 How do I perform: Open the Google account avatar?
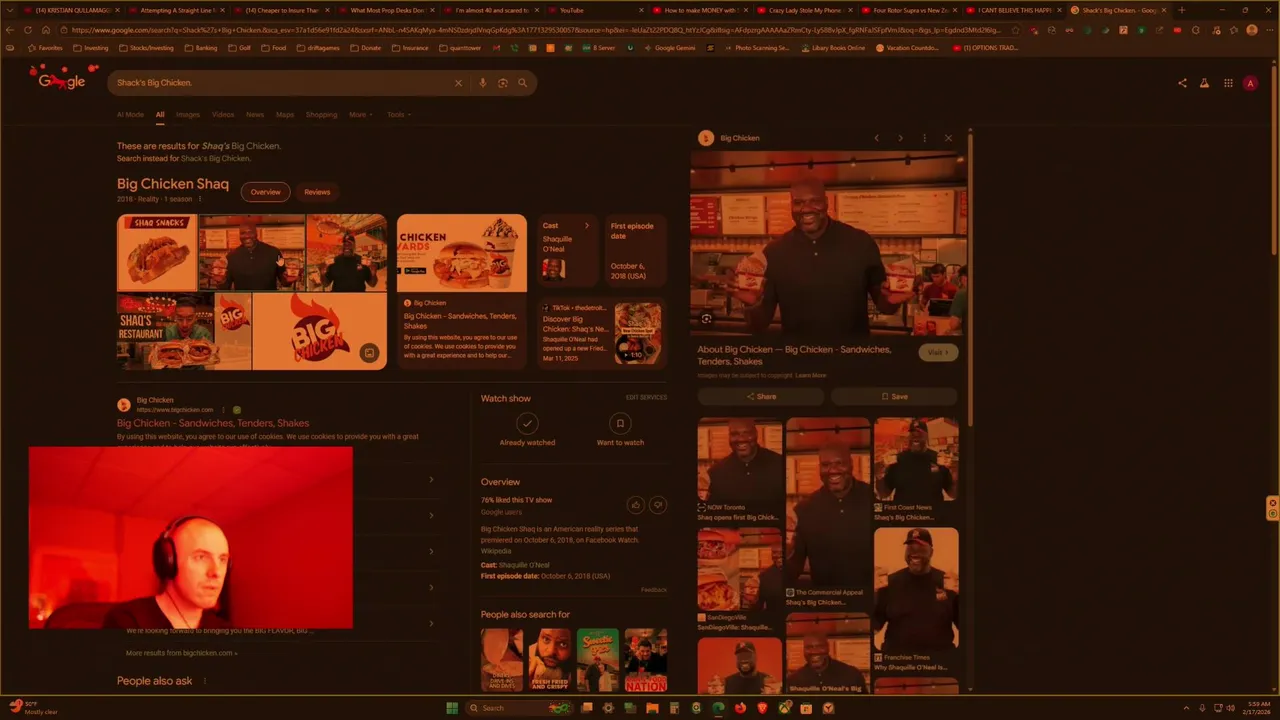[1250, 83]
